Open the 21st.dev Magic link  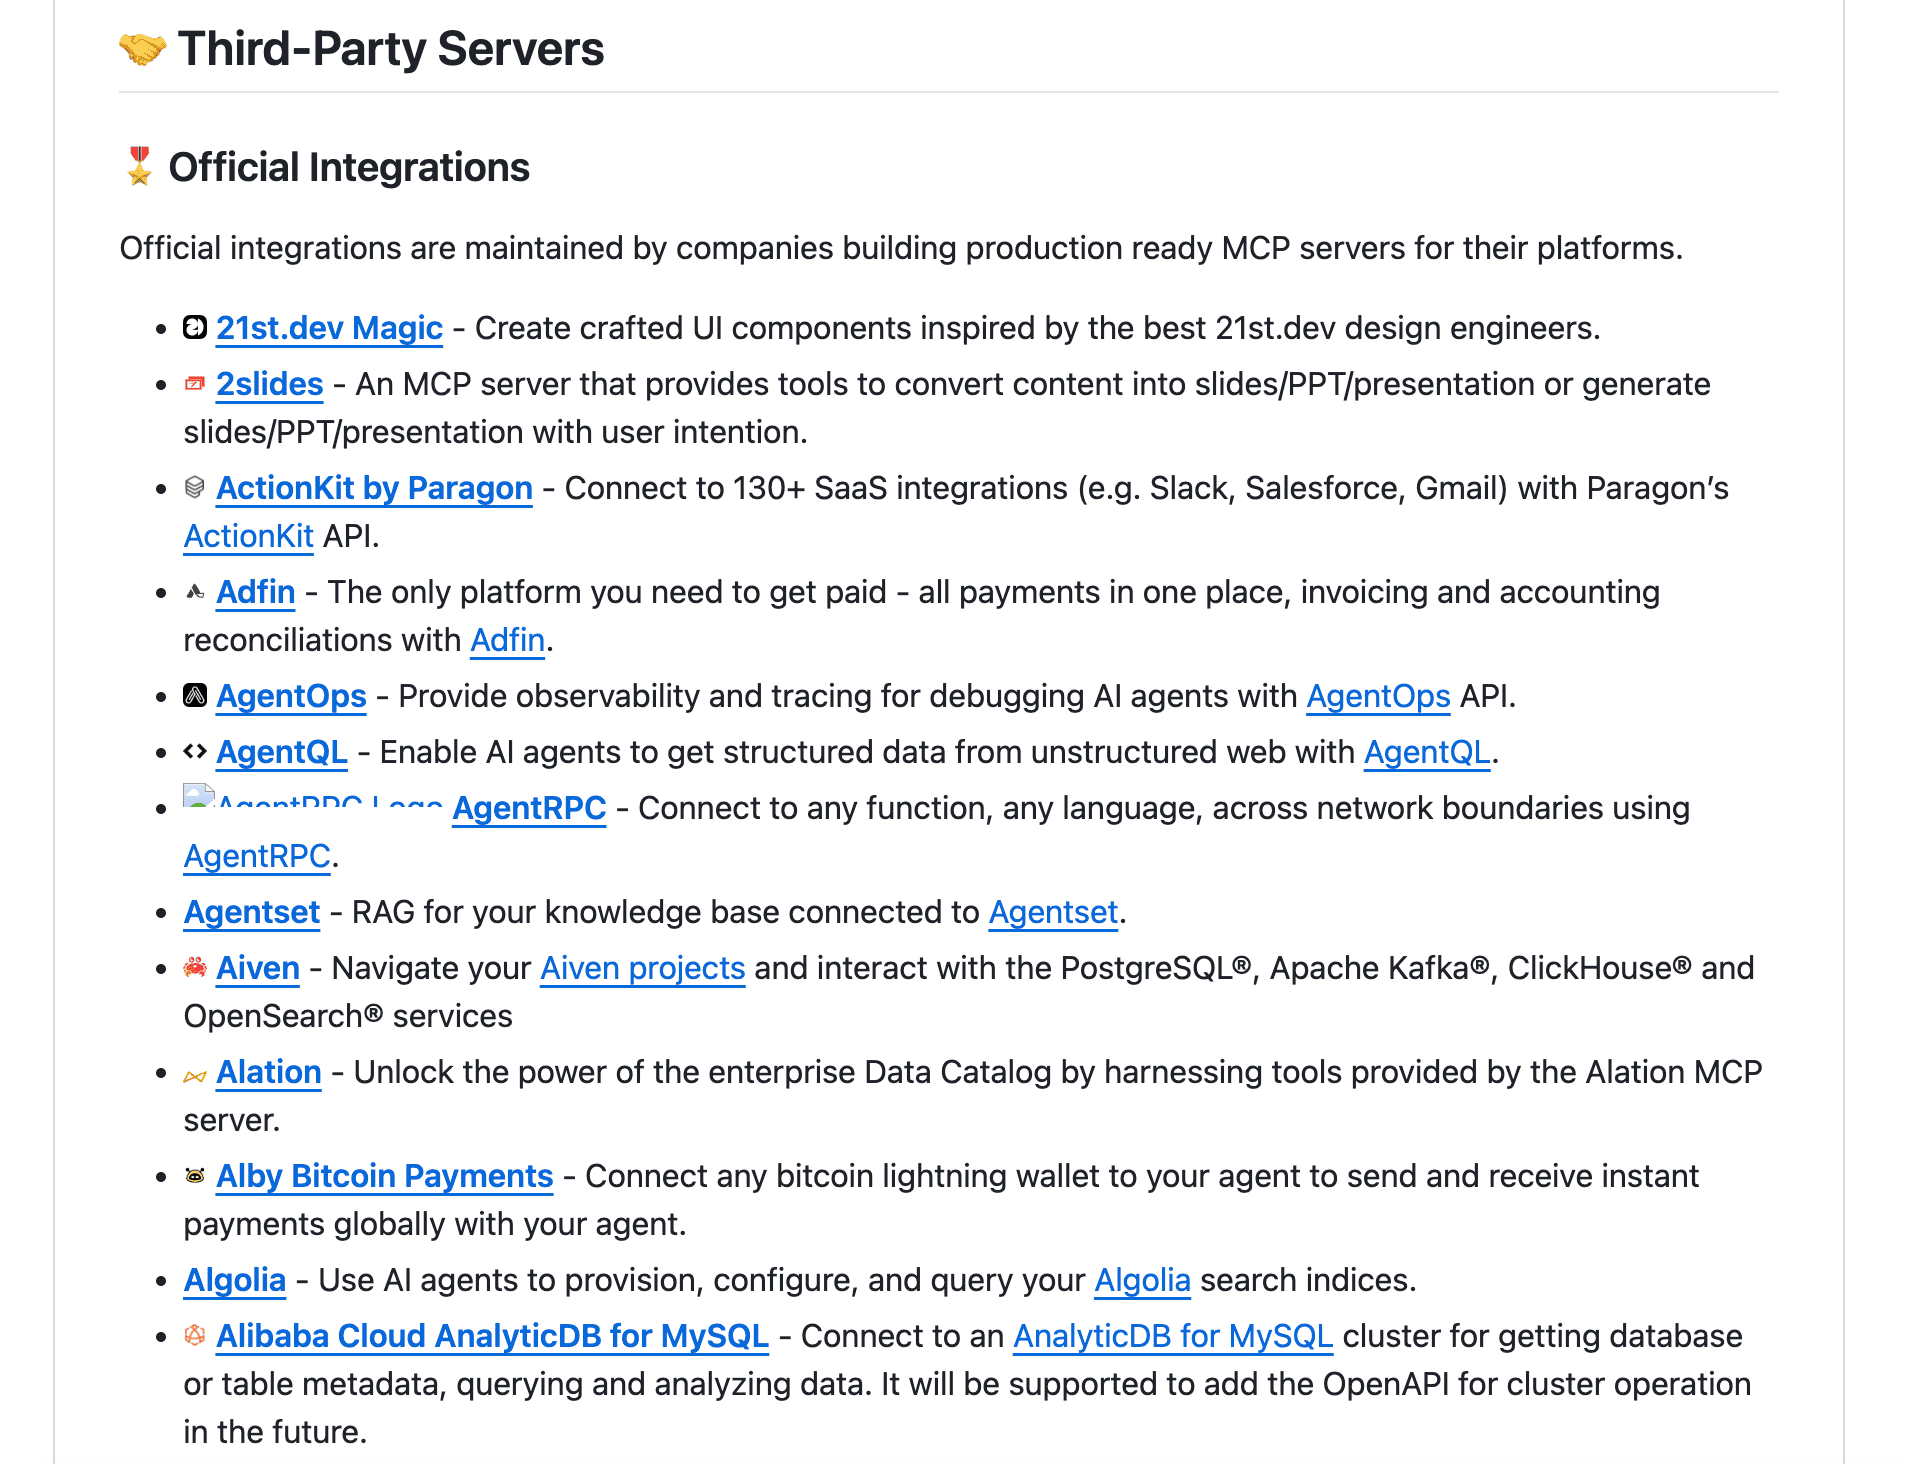click(x=328, y=327)
